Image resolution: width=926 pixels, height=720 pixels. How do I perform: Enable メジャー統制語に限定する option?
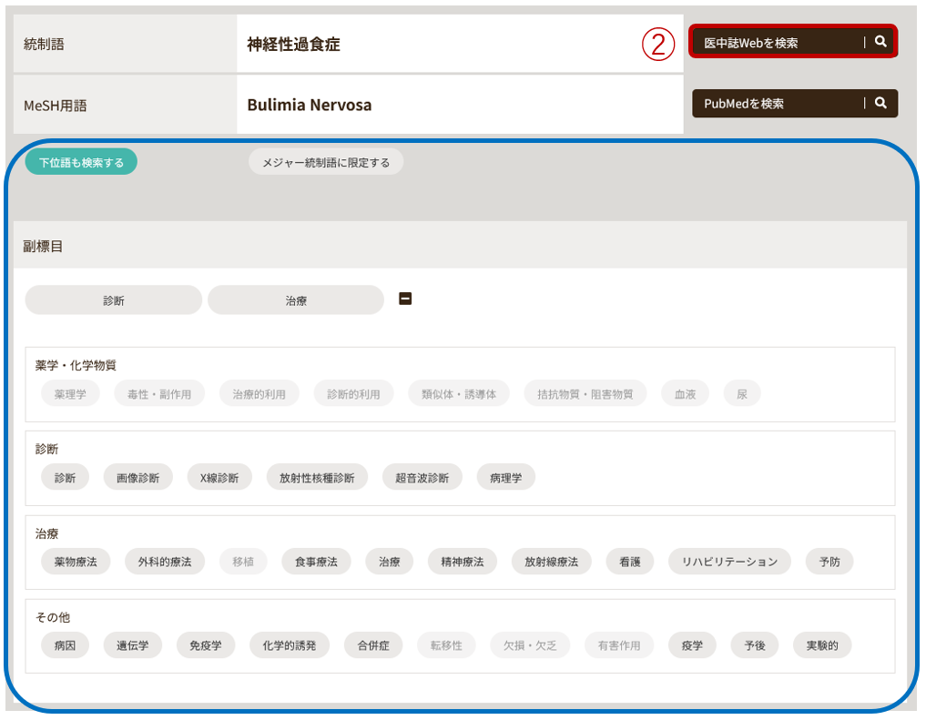coord(325,161)
